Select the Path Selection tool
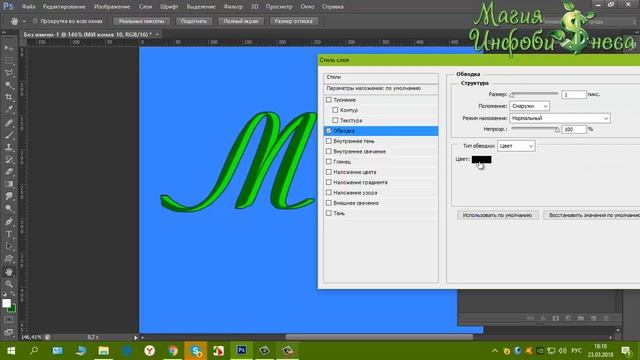640x360 pixels. pyautogui.click(x=9, y=246)
